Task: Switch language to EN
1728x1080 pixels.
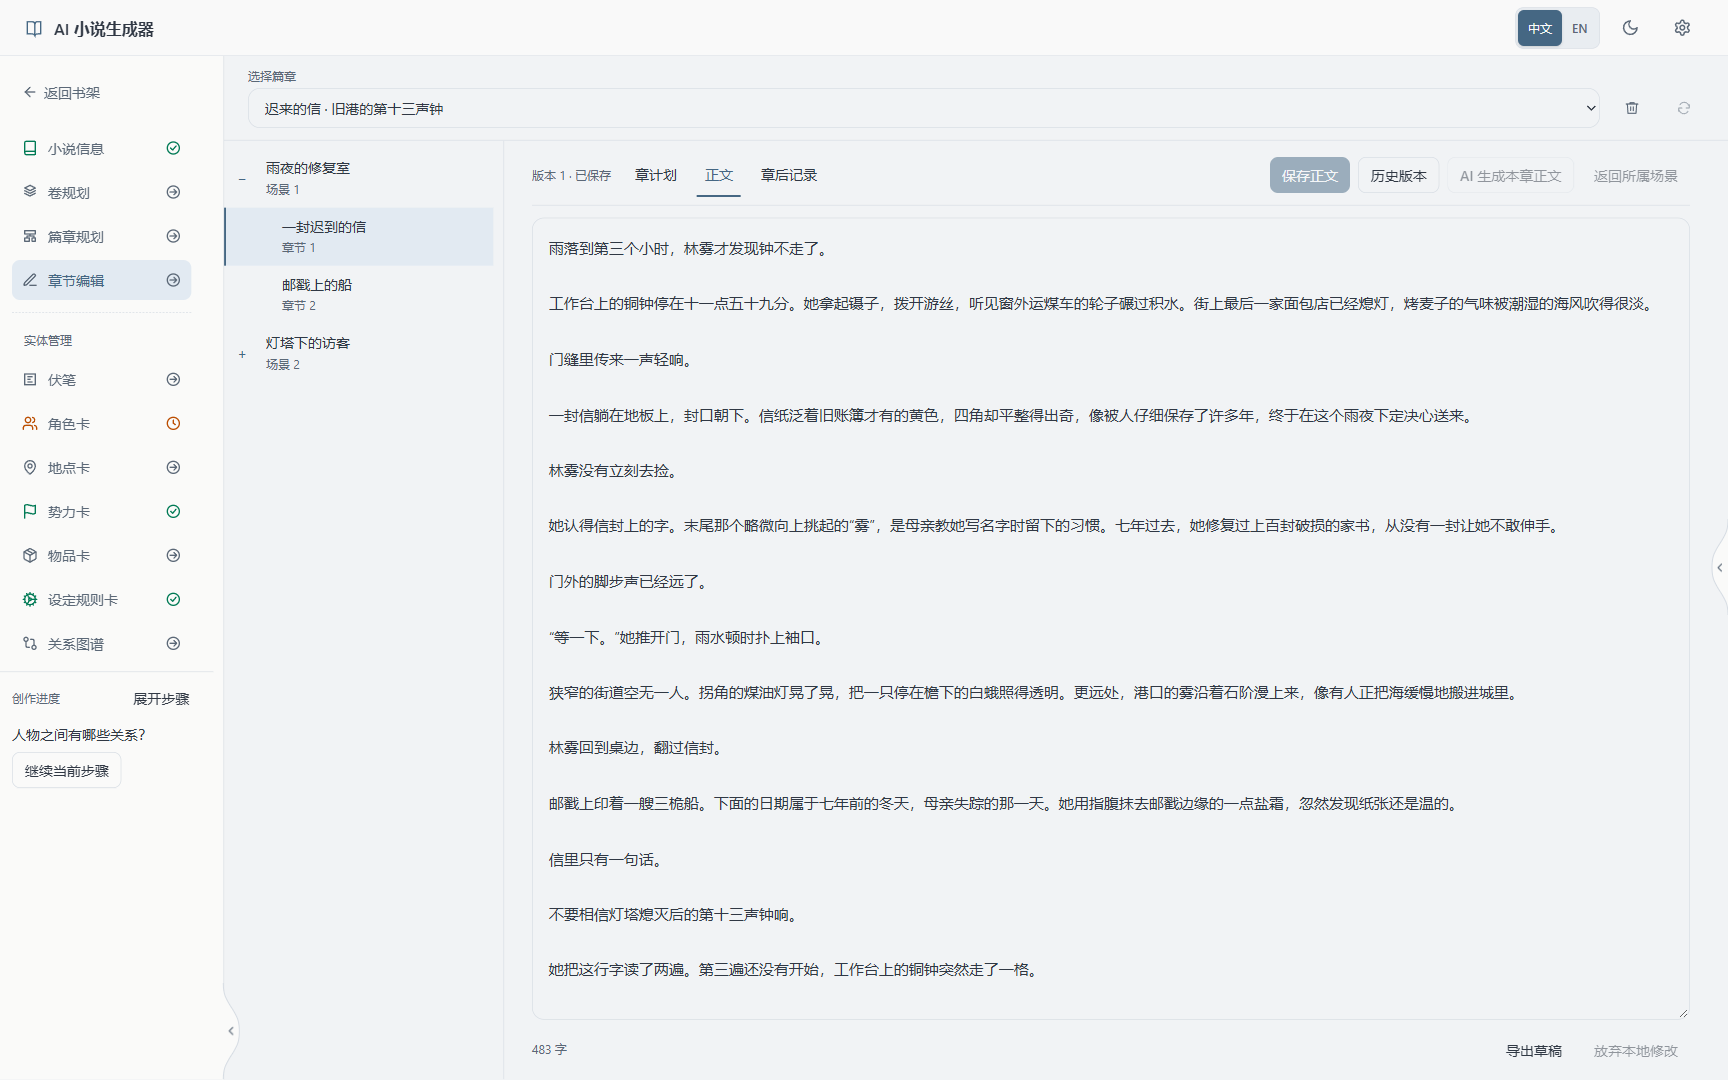Action: (1580, 28)
